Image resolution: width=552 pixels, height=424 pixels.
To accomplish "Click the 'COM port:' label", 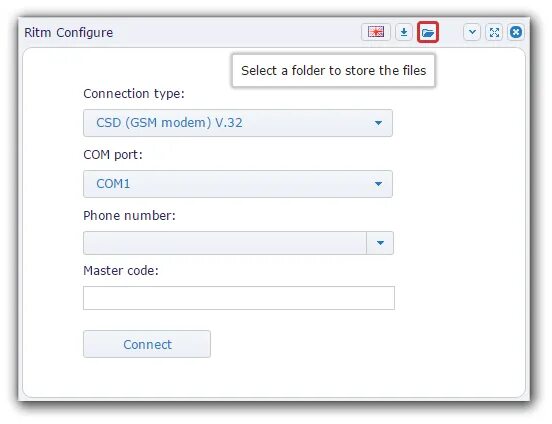I will 113,155.
